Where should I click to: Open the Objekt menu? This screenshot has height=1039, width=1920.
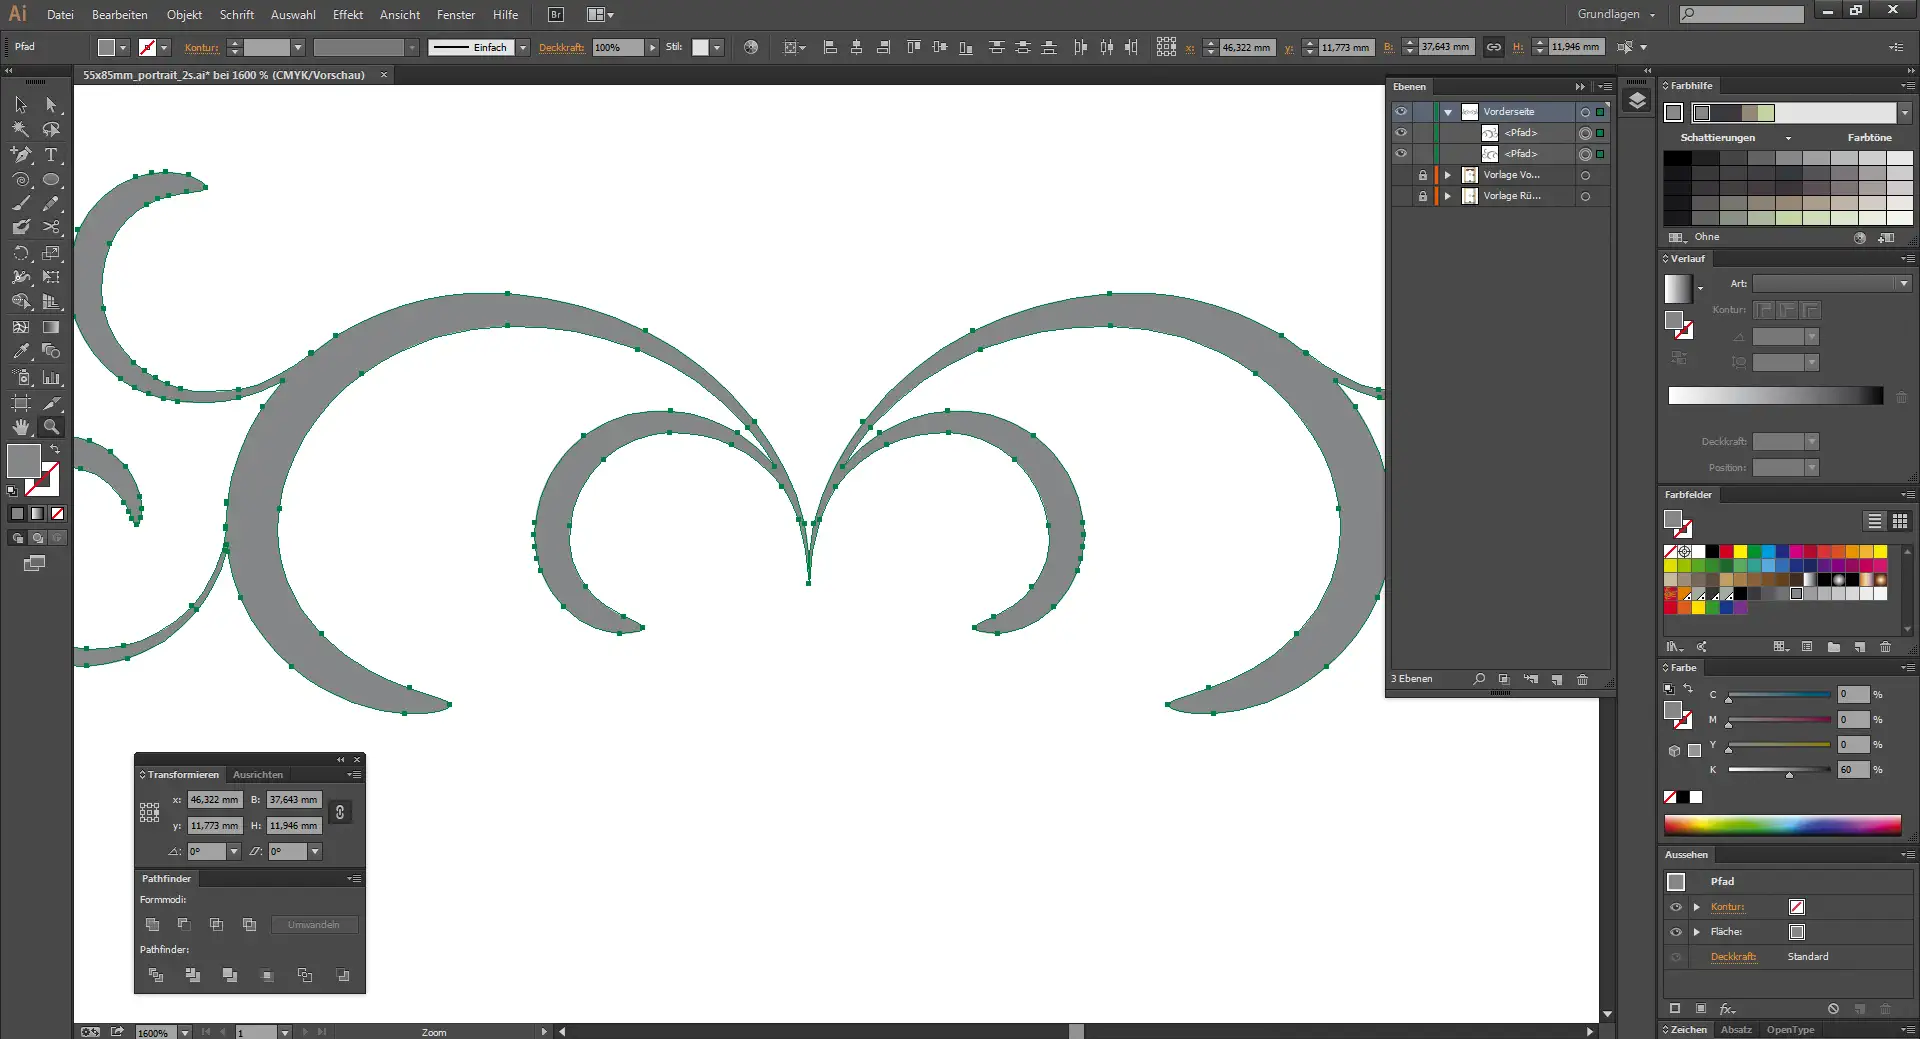[184, 14]
